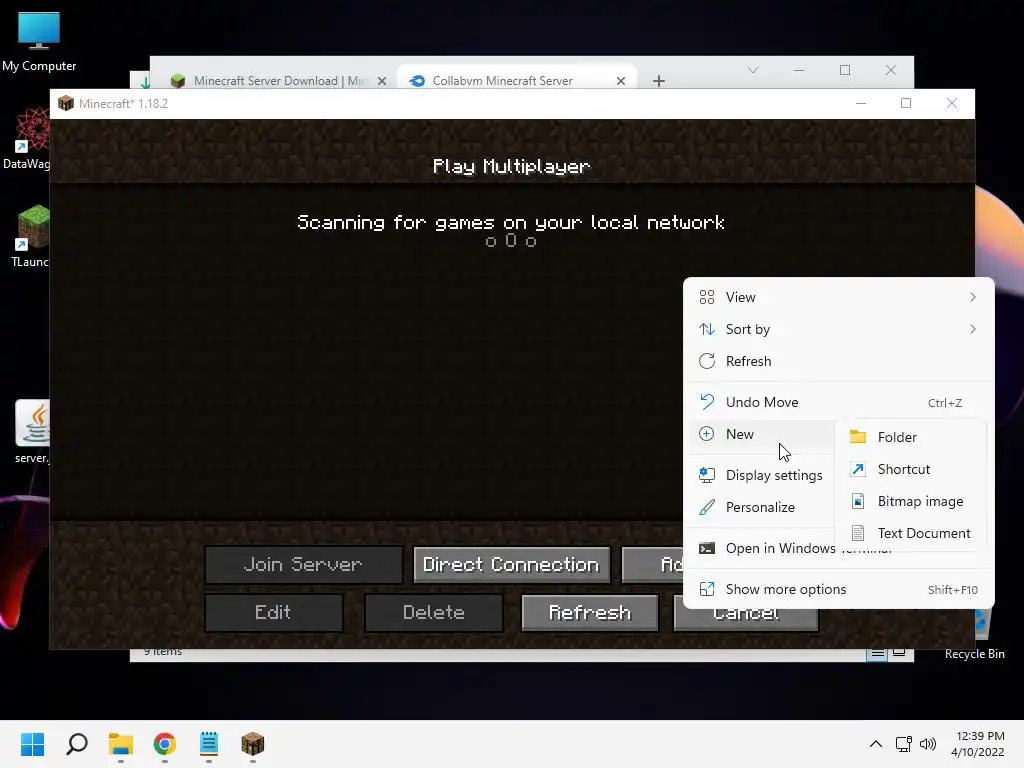Click the Bitmap image icon in submenu
1024x768 pixels.
click(x=858, y=501)
